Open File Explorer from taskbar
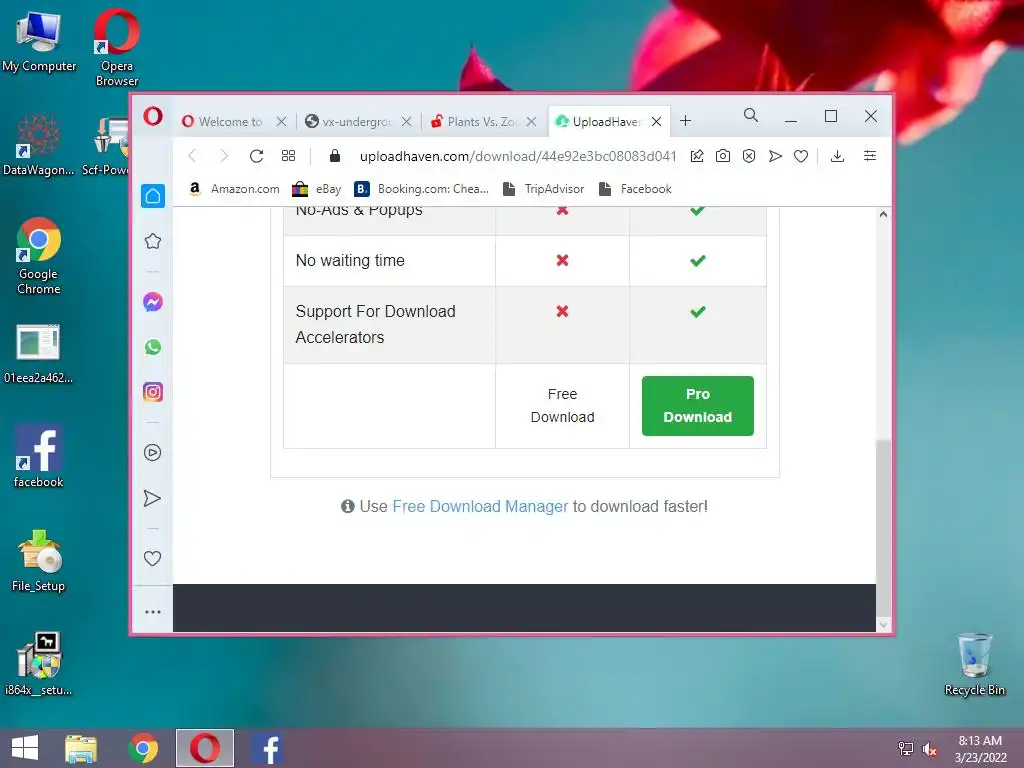This screenshot has height=768, width=1024. coord(81,748)
